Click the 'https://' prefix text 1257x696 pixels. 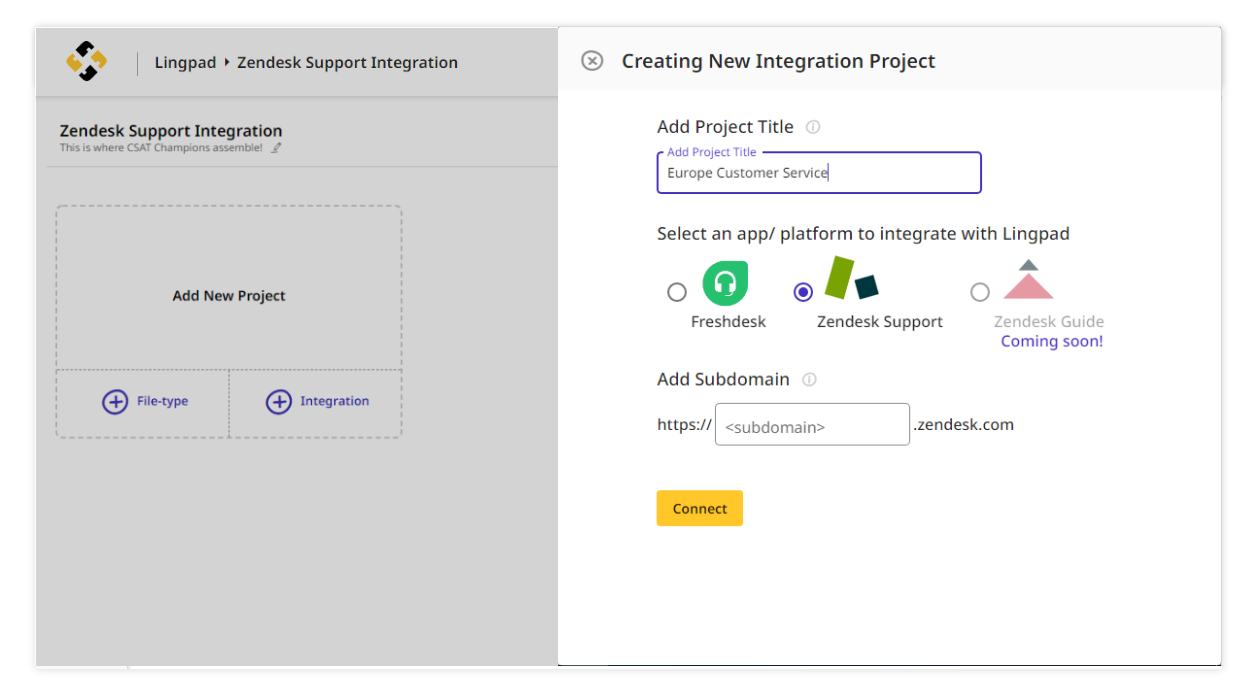pyautogui.click(x=684, y=425)
